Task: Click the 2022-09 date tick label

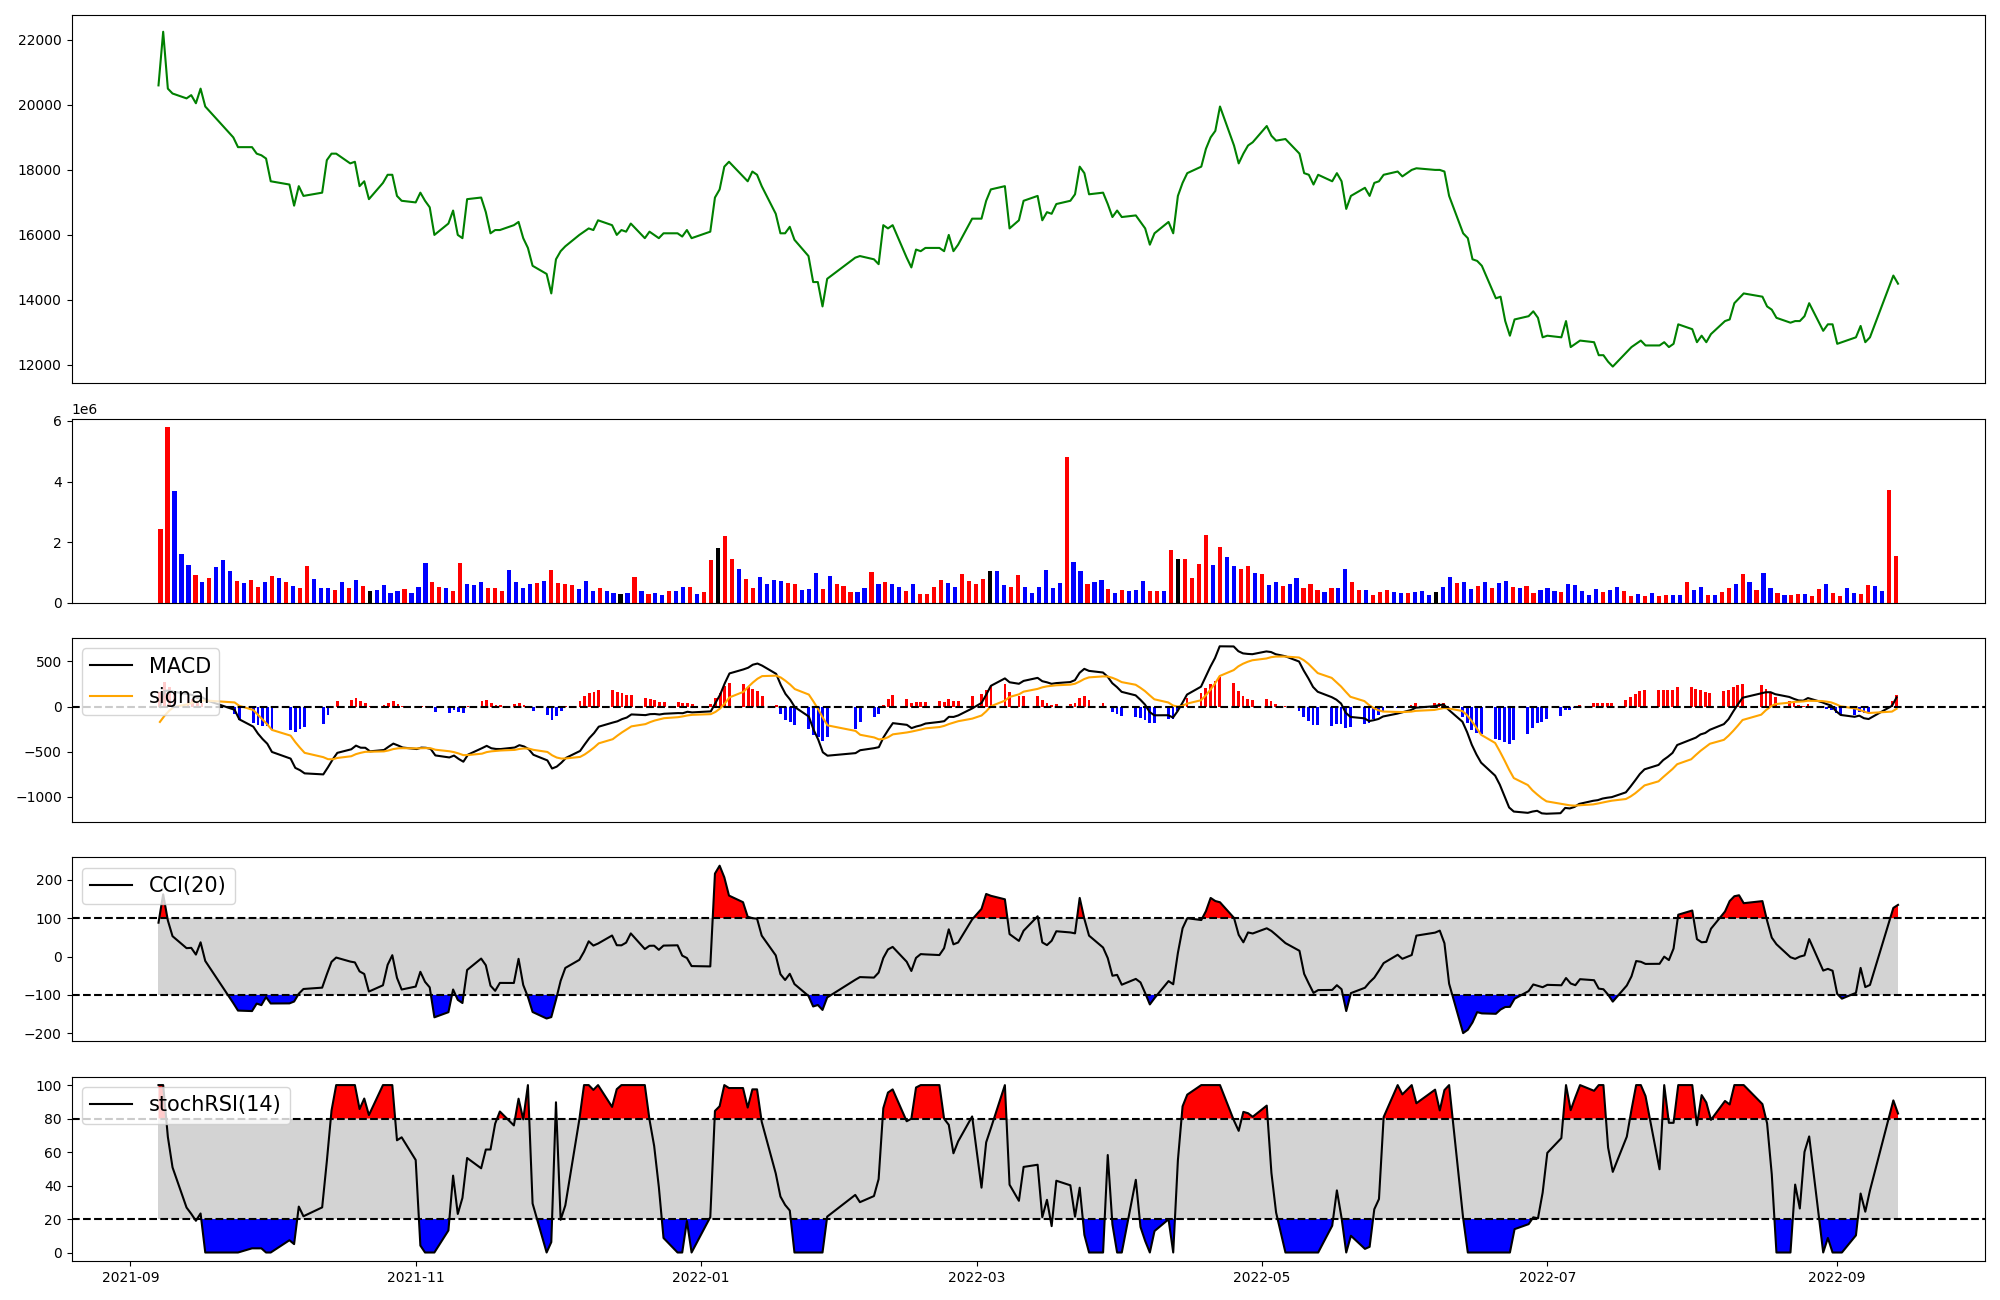Action: [1837, 1277]
